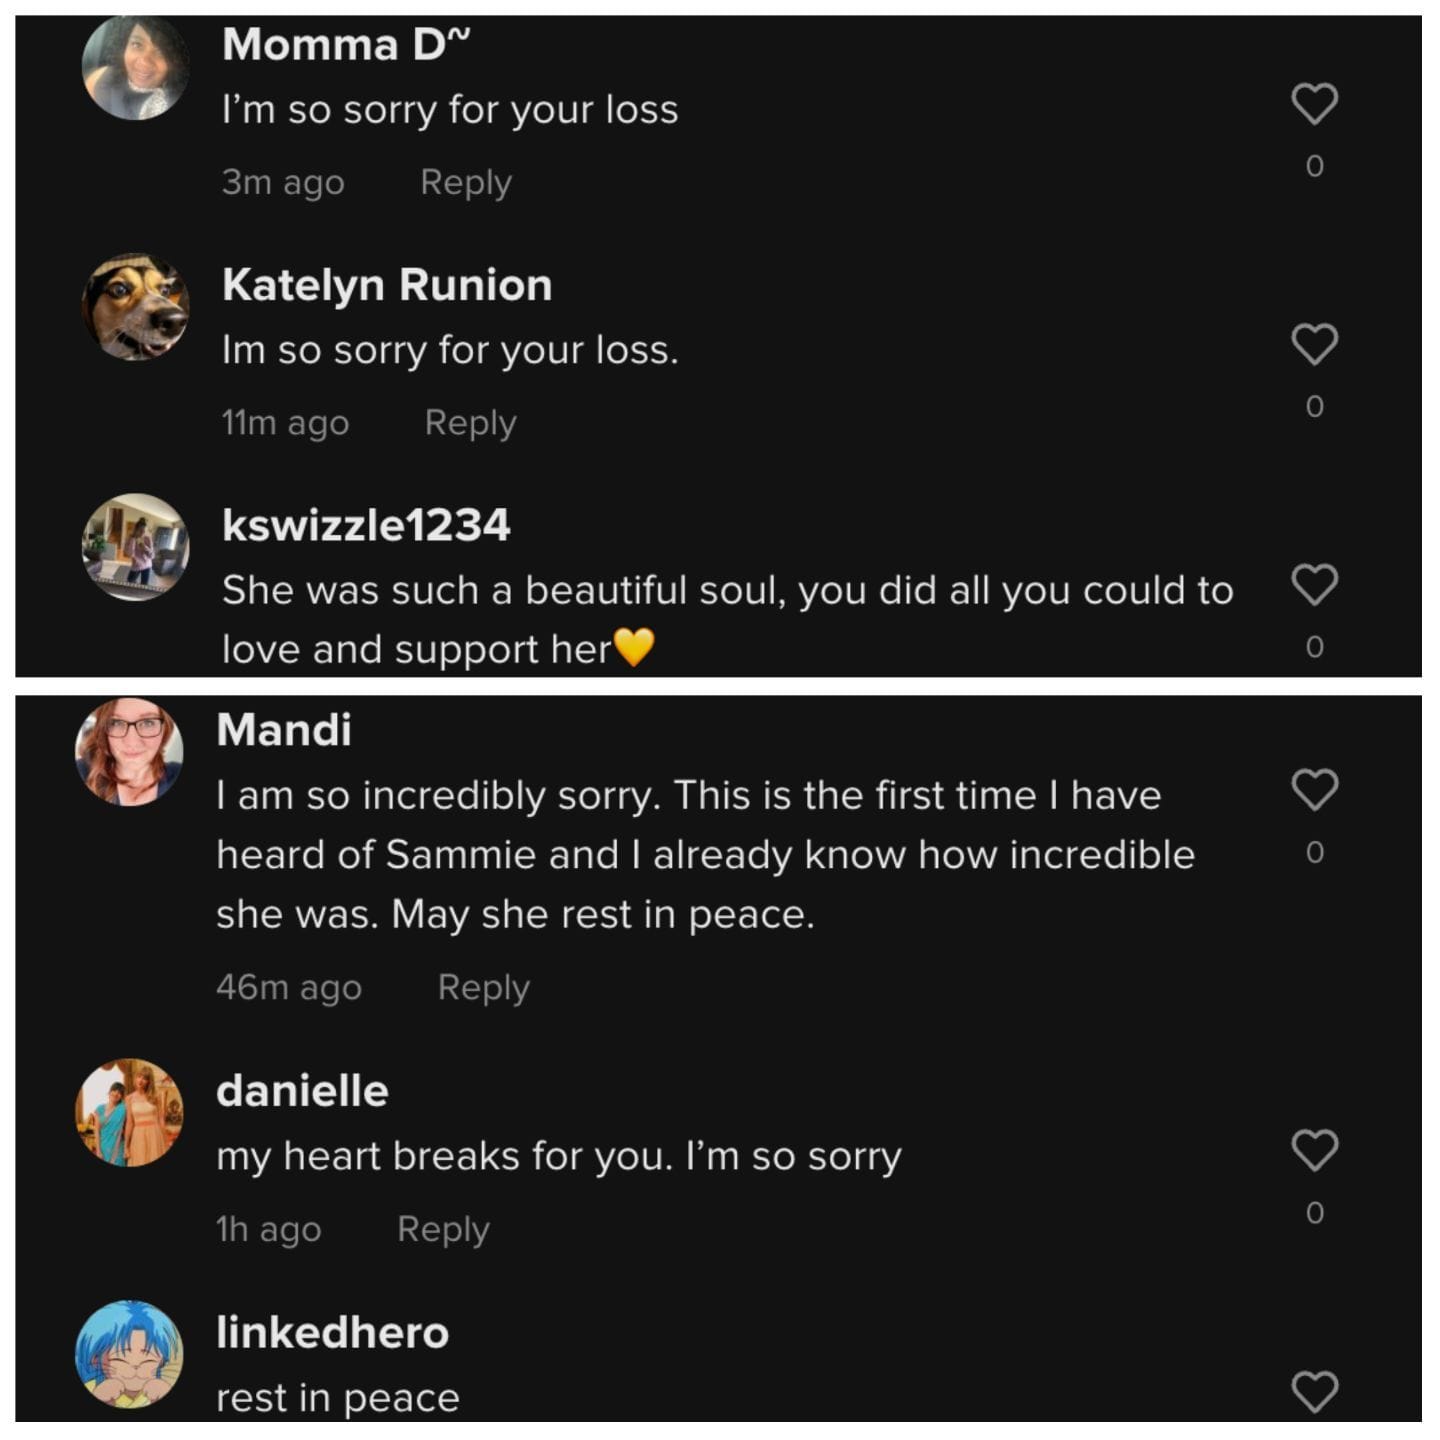Open Katelyn Runion's dog avatar
This screenshot has height=1440, width=1440.
135,307
